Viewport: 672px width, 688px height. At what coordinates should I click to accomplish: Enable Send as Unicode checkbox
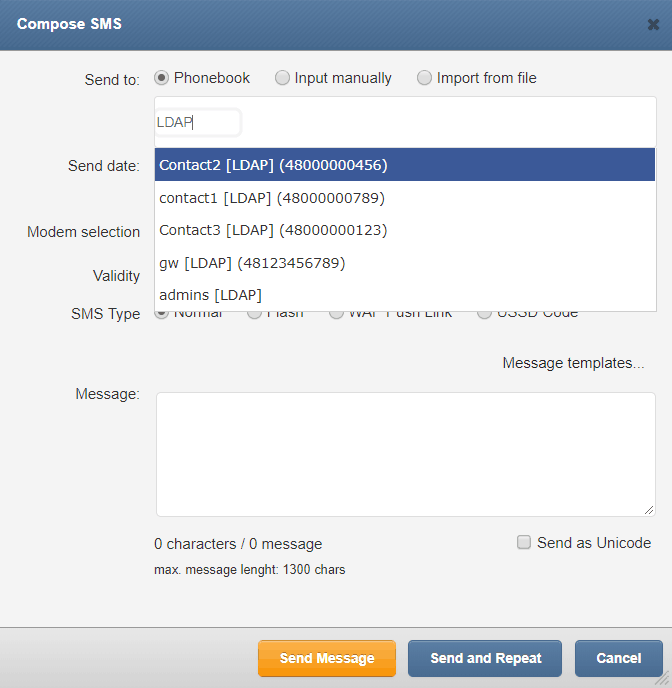pyautogui.click(x=524, y=542)
